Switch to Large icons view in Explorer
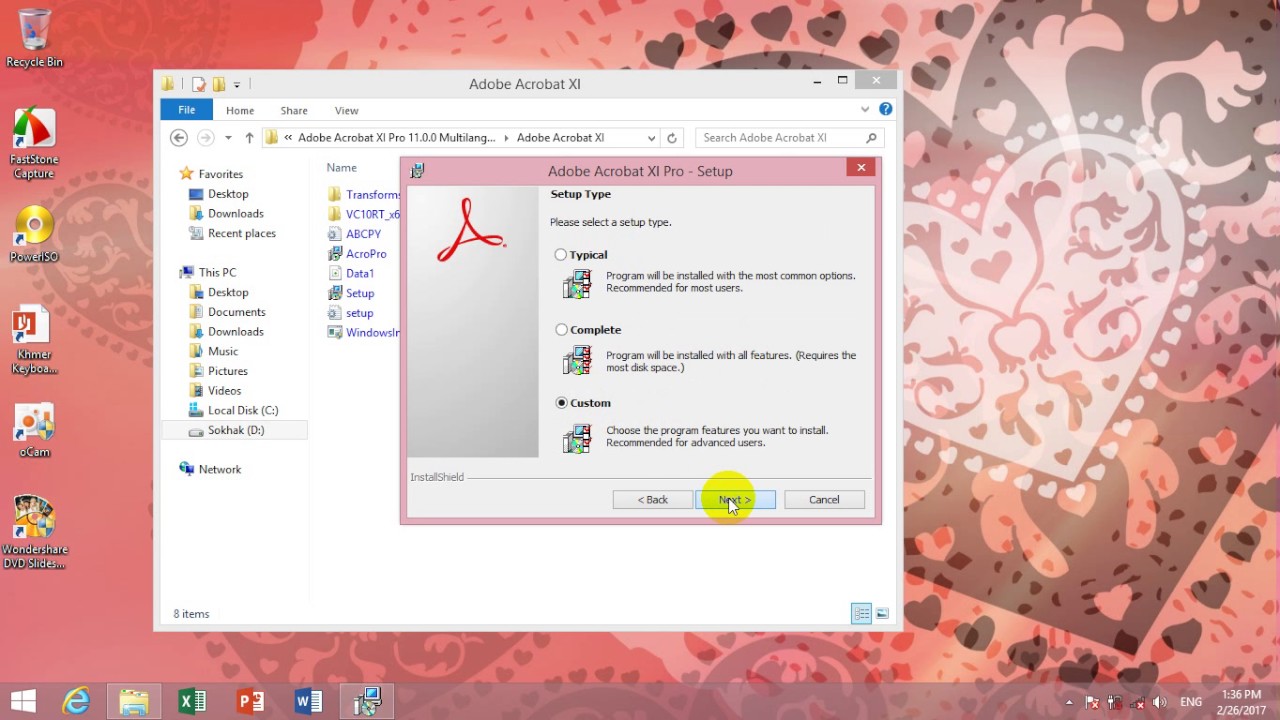Viewport: 1280px width, 720px height. 882,614
